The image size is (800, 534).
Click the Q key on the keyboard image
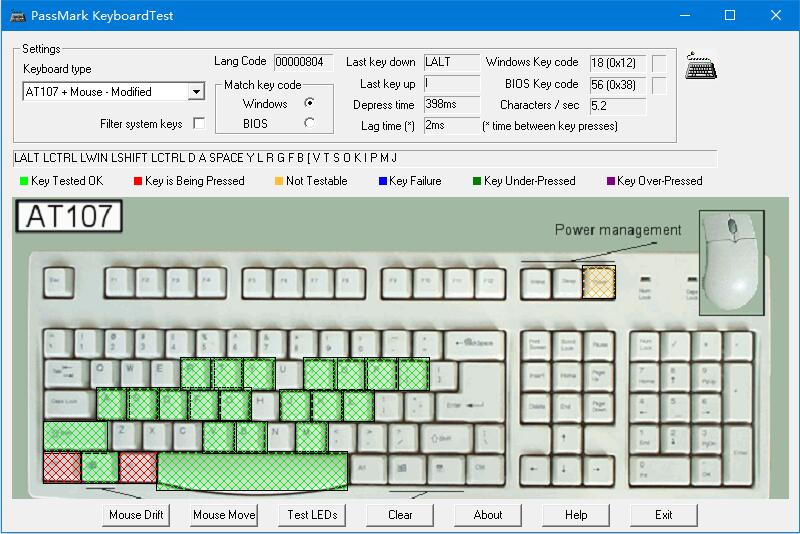104,375
